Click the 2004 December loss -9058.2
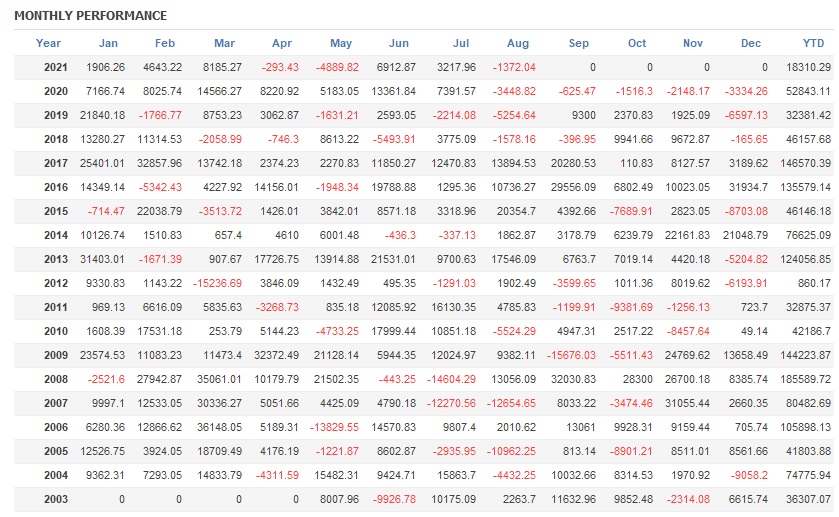The width and height of the screenshot is (839, 517). click(746, 475)
